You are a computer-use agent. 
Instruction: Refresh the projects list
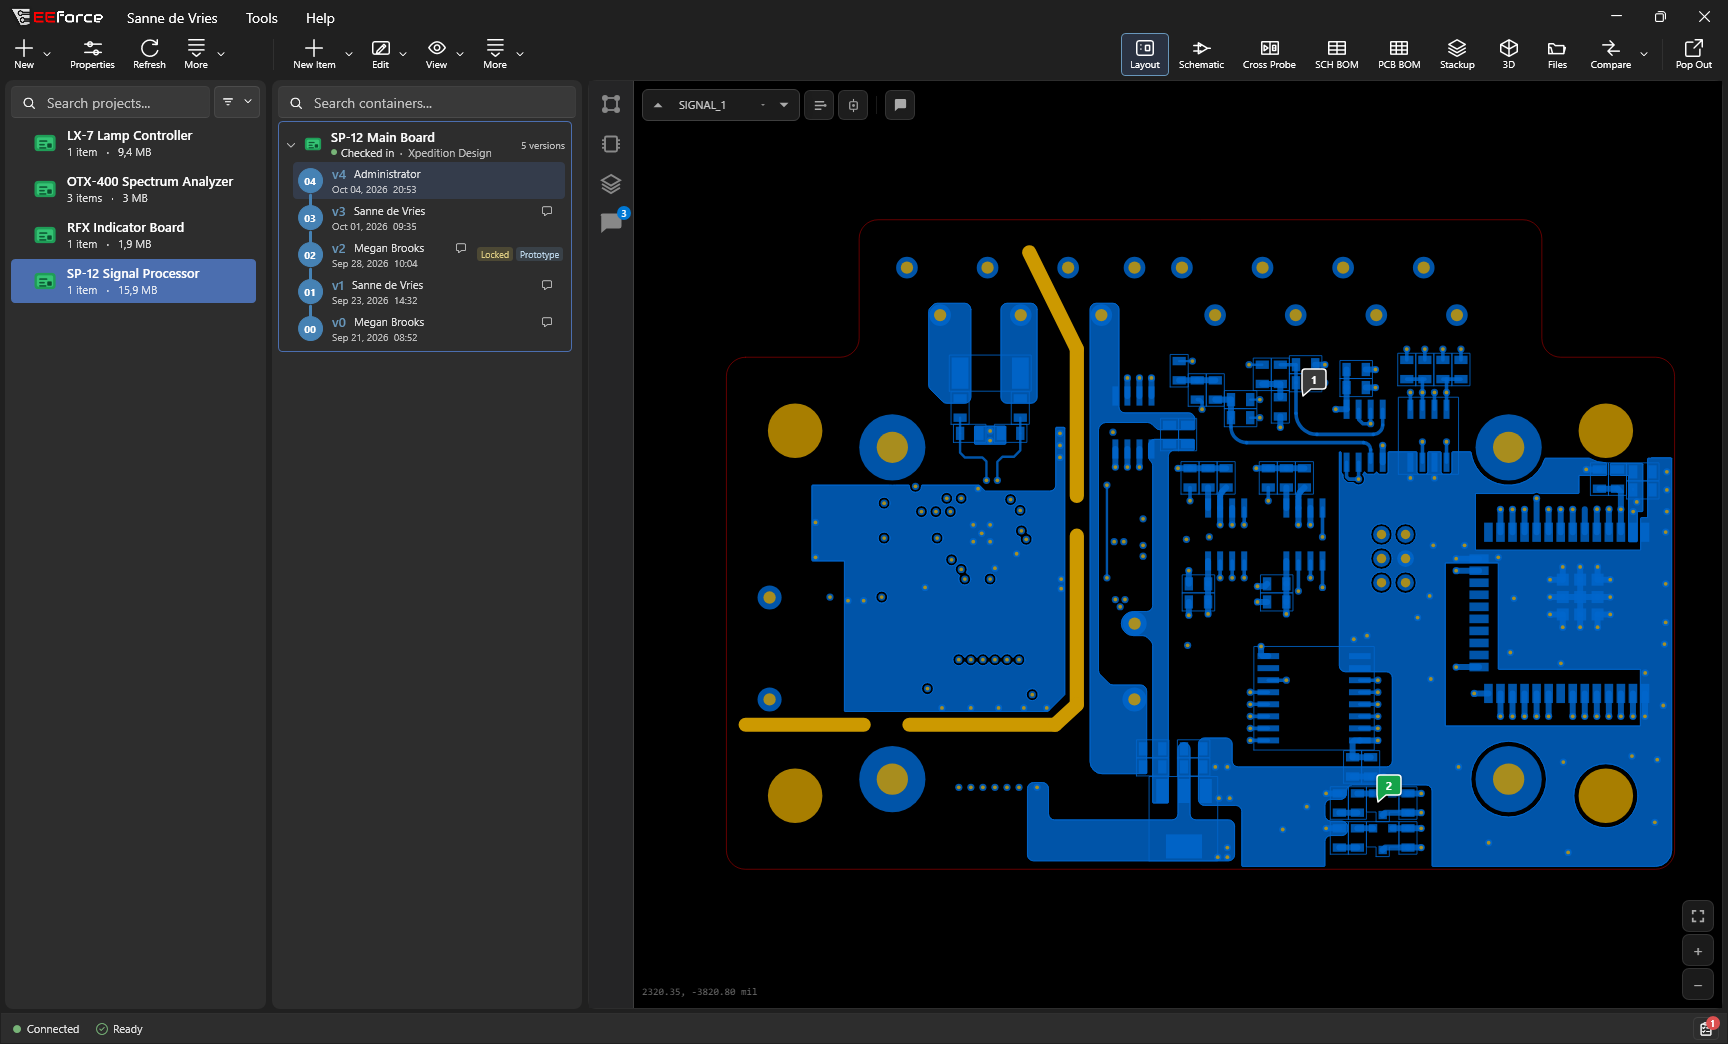click(149, 54)
